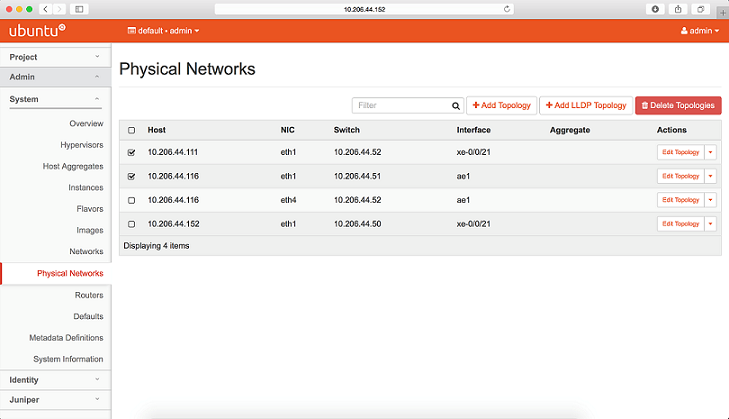Collapse the Admin sidebar section

pyautogui.click(x=55, y=77)
